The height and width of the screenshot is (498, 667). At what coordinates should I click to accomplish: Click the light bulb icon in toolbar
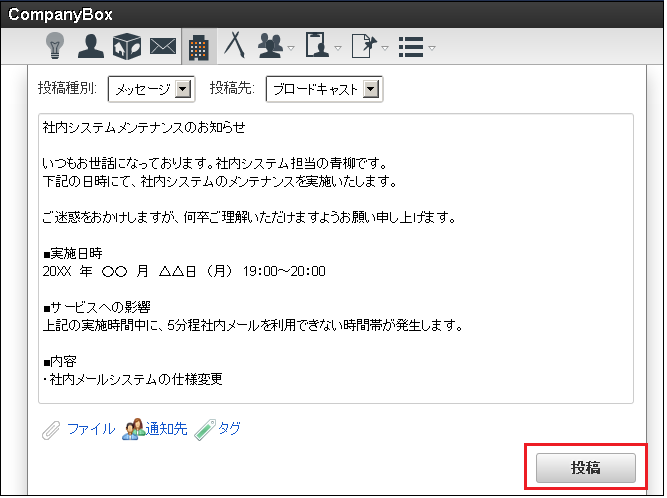point(55,46)
